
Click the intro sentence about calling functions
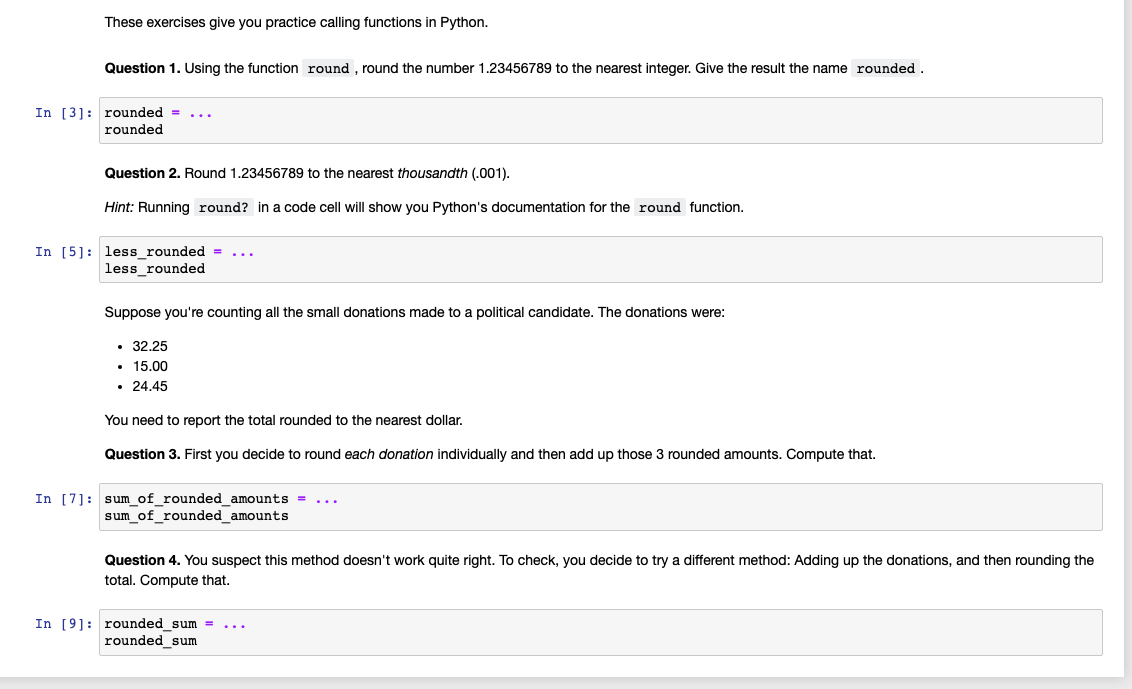296,22
